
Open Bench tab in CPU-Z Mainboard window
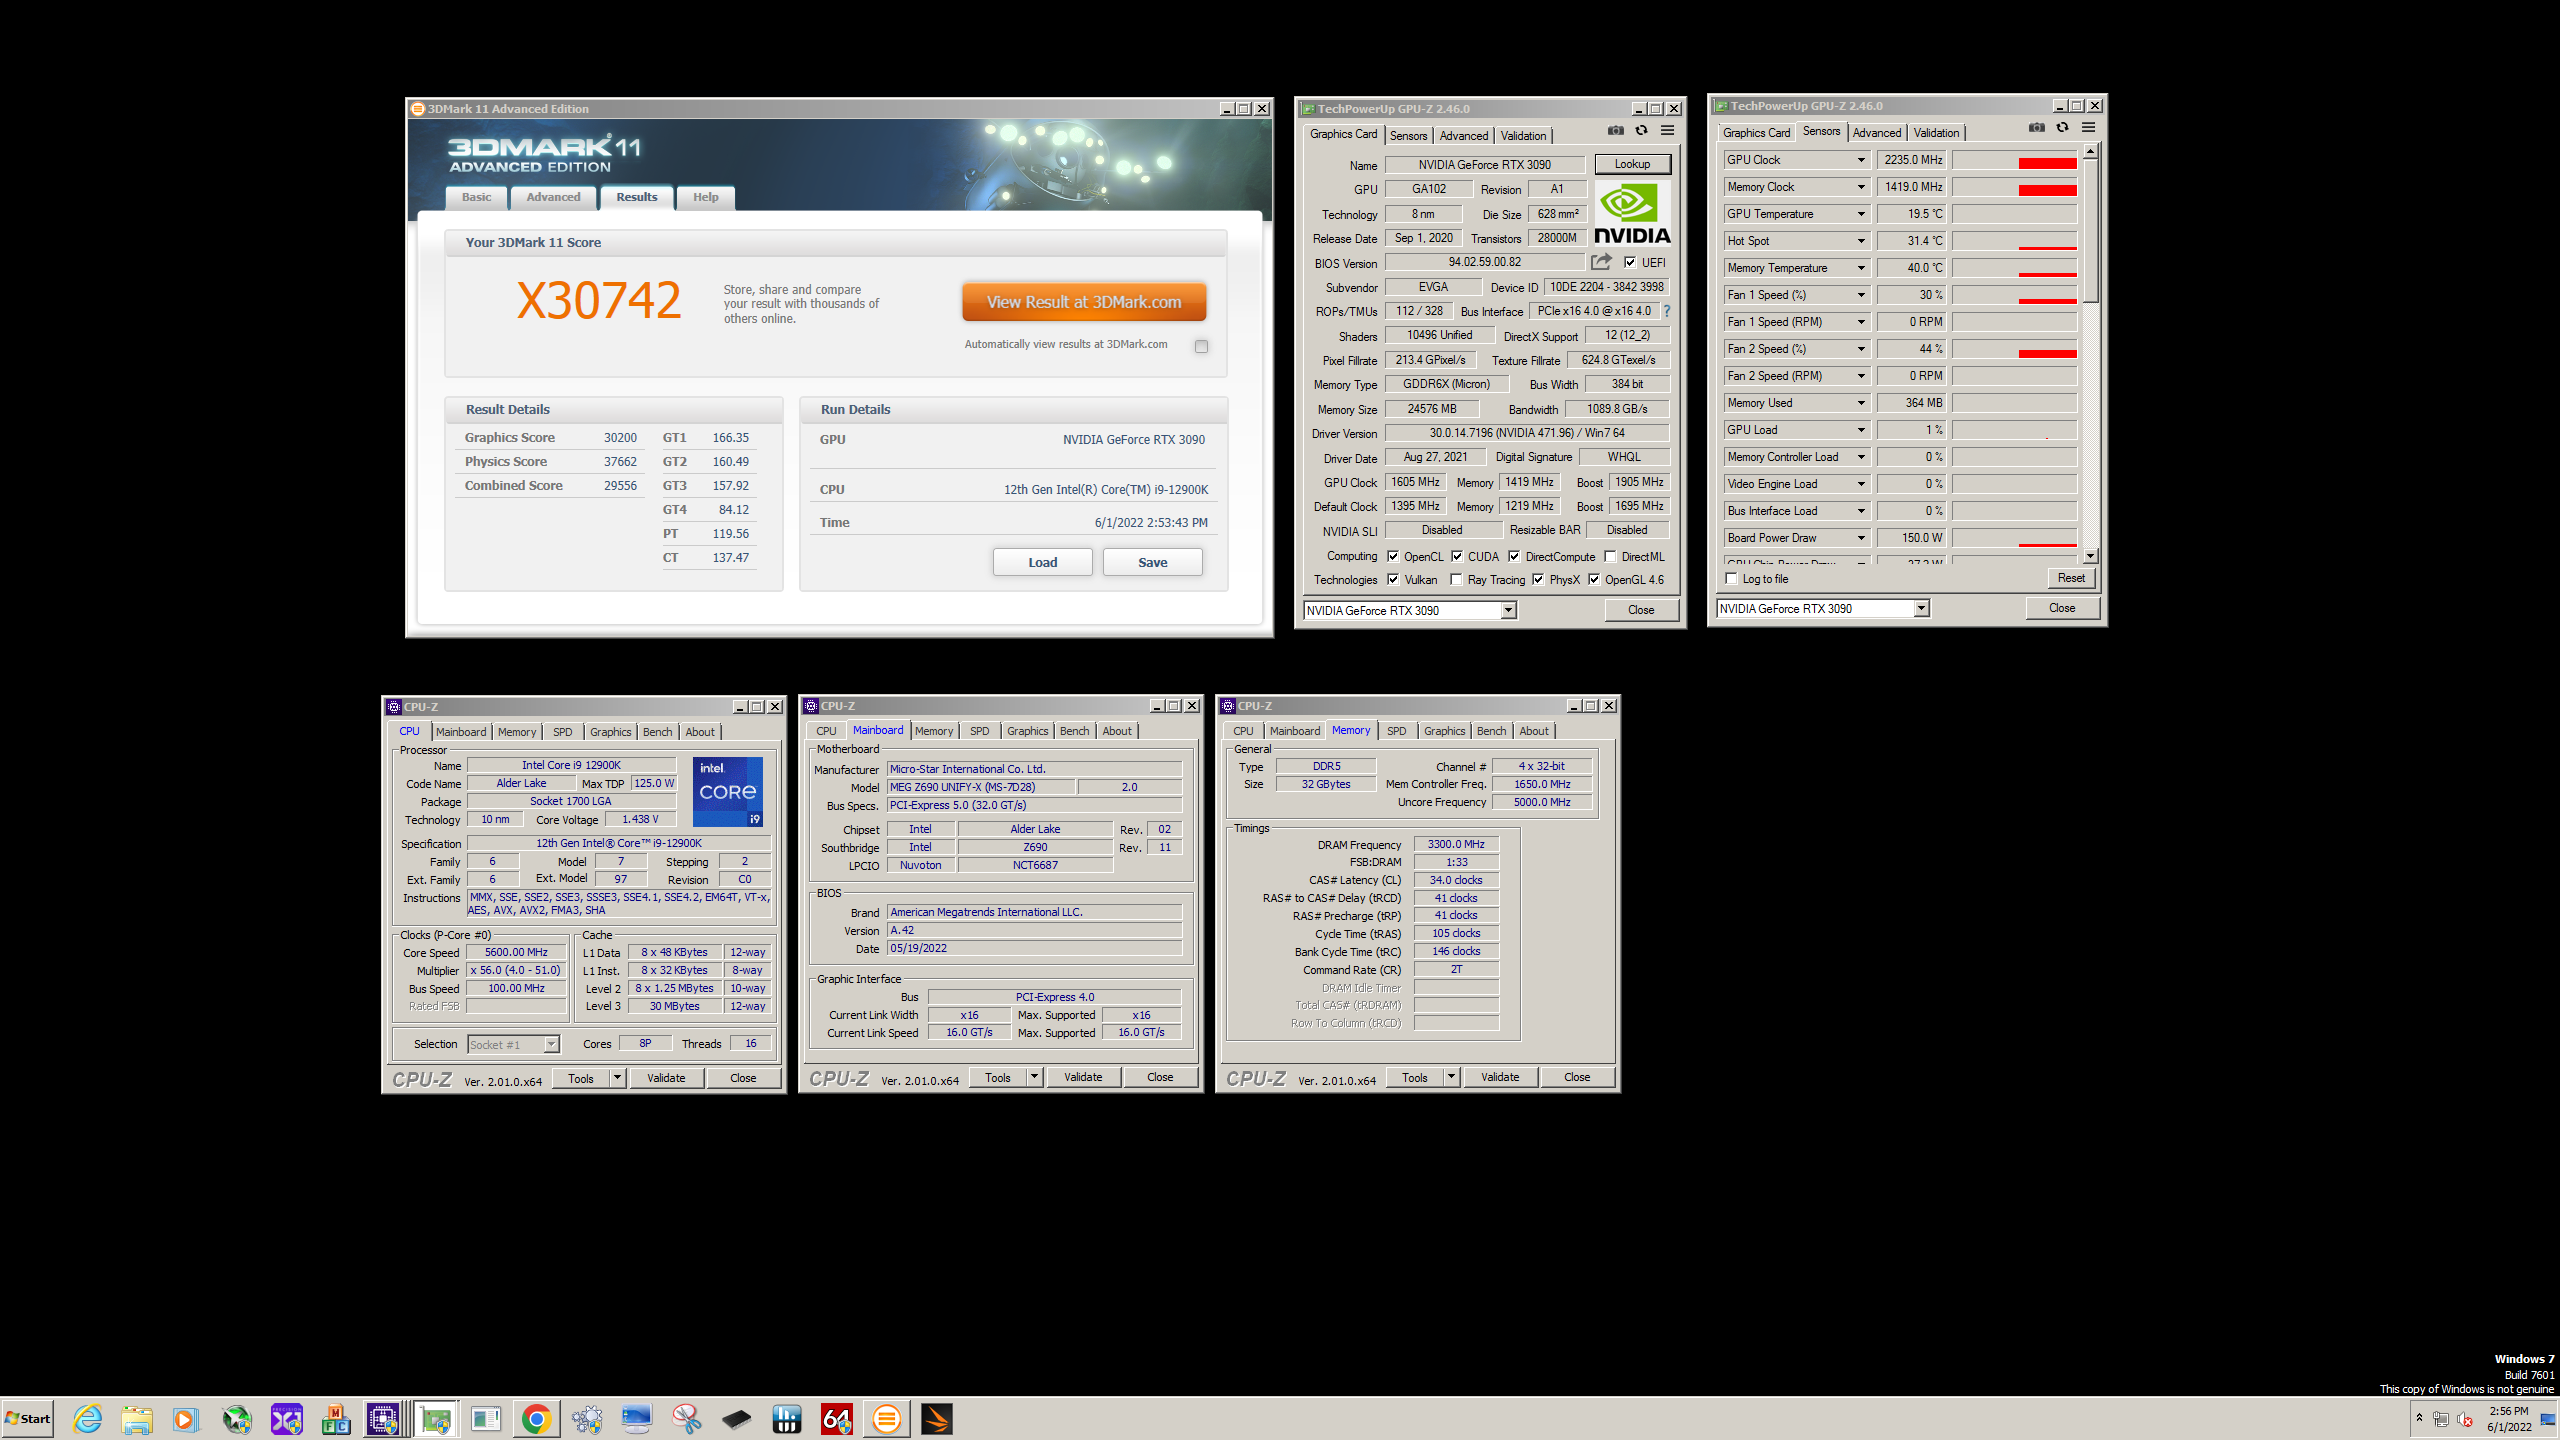(x=1074, y=731)
